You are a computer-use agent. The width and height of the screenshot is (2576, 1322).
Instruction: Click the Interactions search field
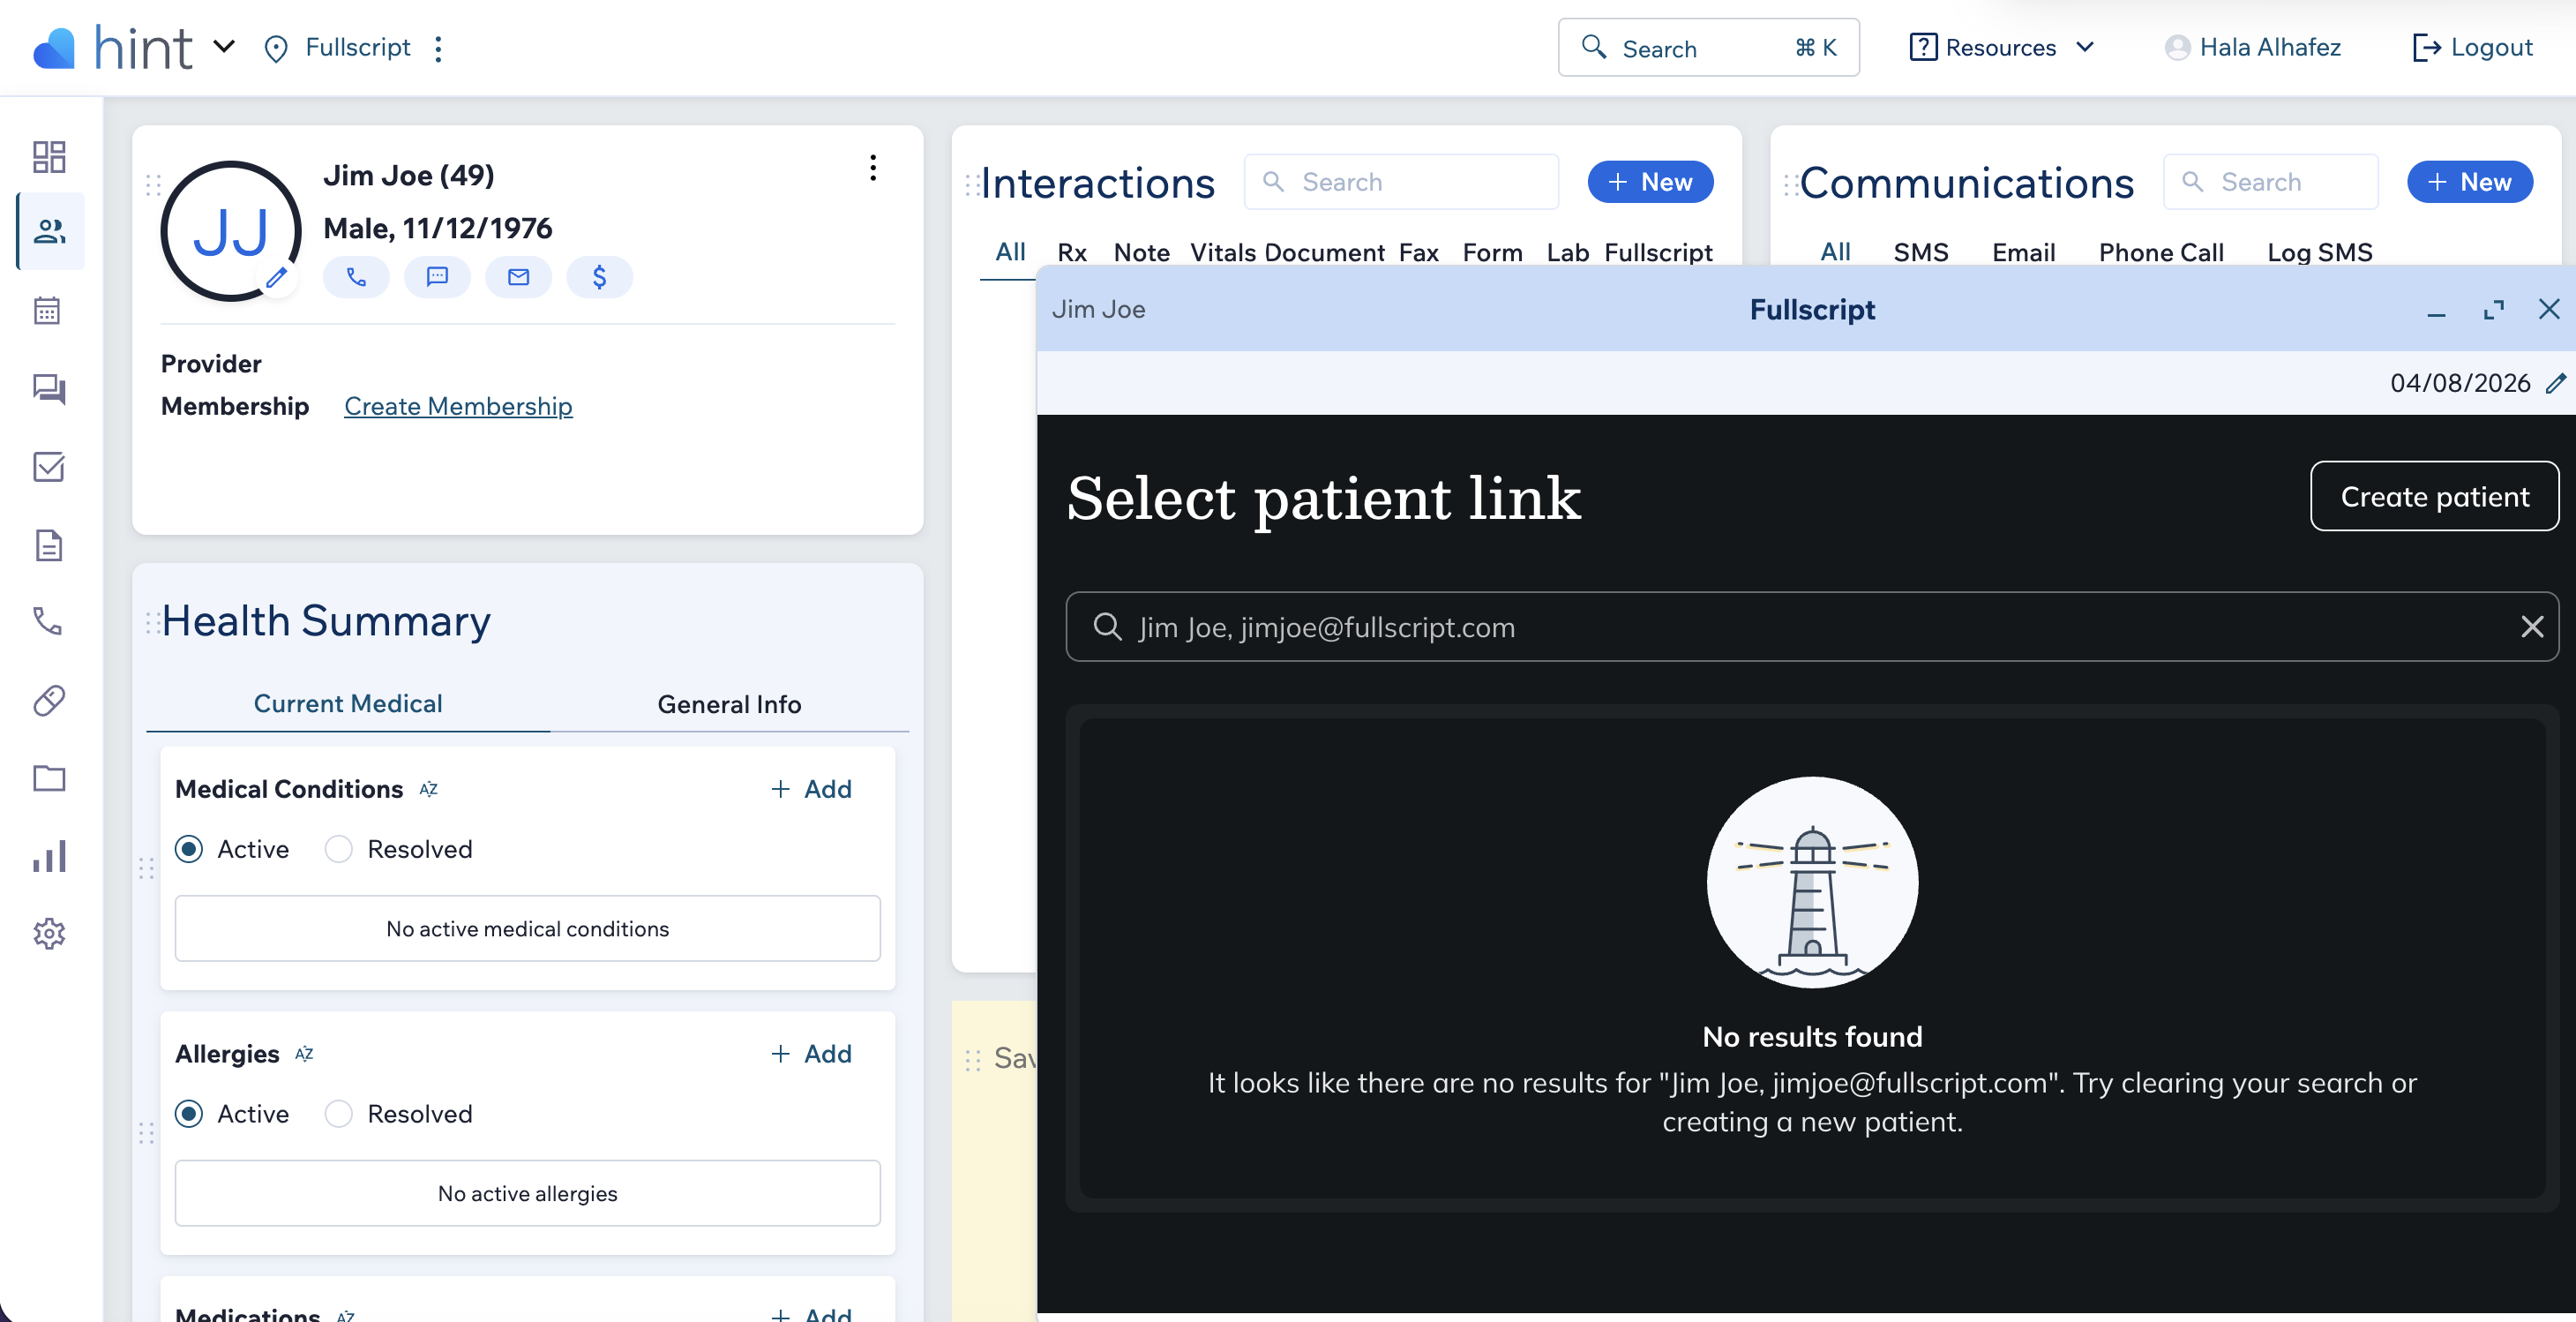1401,182
